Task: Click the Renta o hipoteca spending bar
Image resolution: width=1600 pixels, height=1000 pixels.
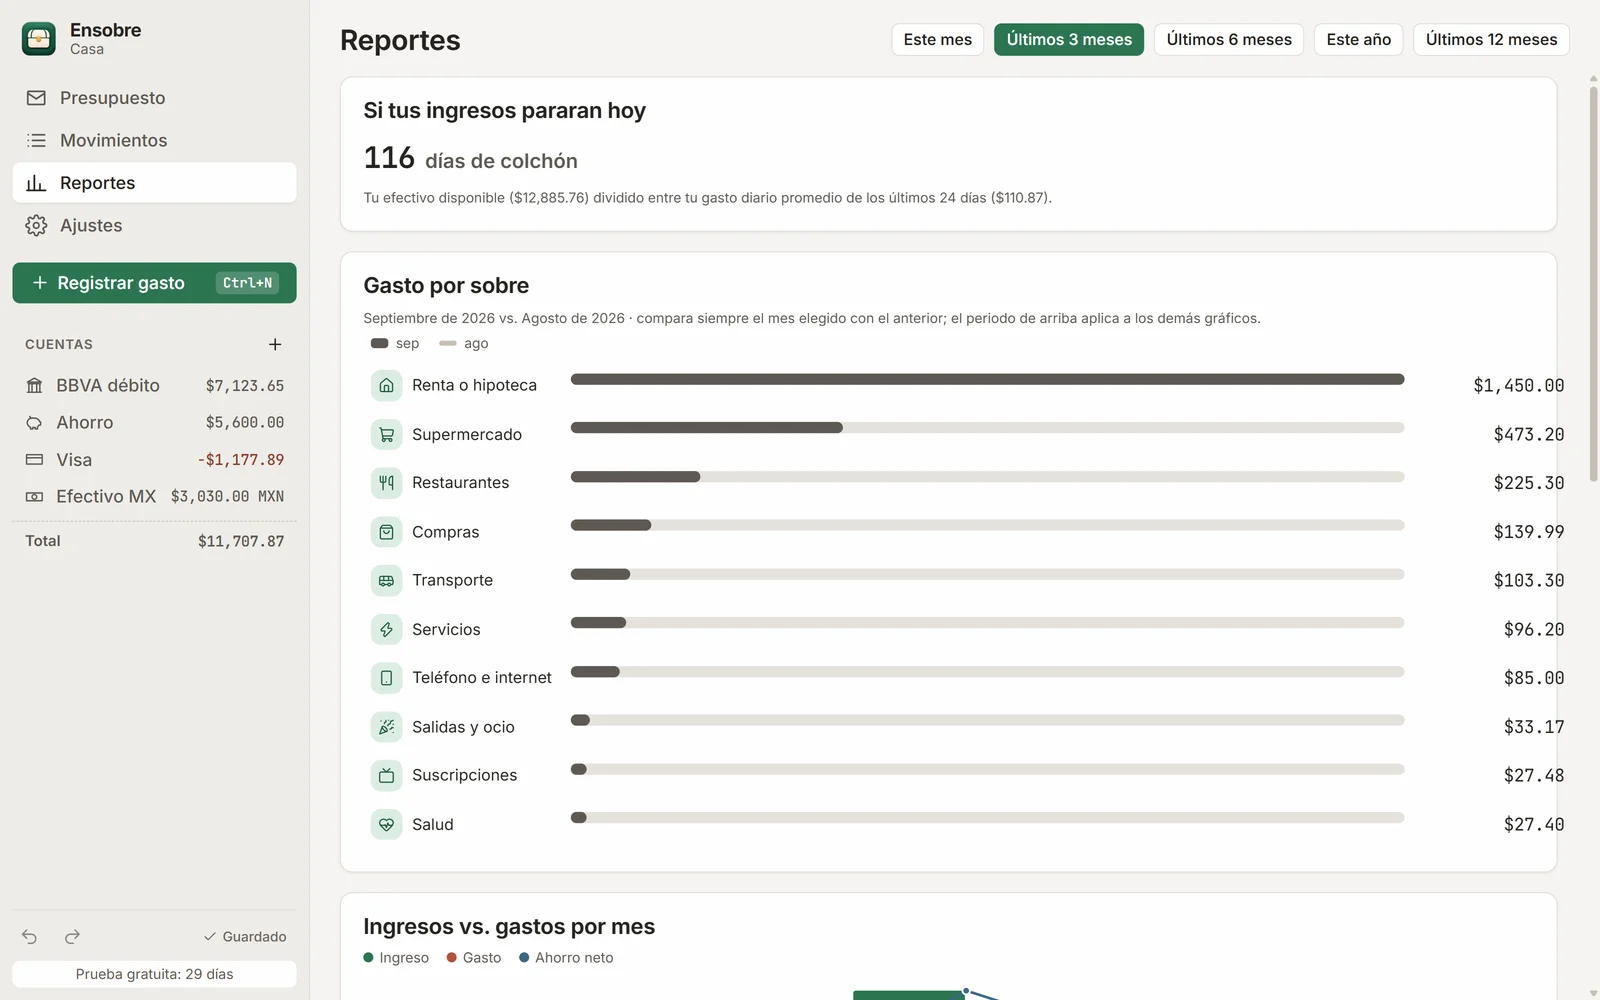Action: (987, 379)
